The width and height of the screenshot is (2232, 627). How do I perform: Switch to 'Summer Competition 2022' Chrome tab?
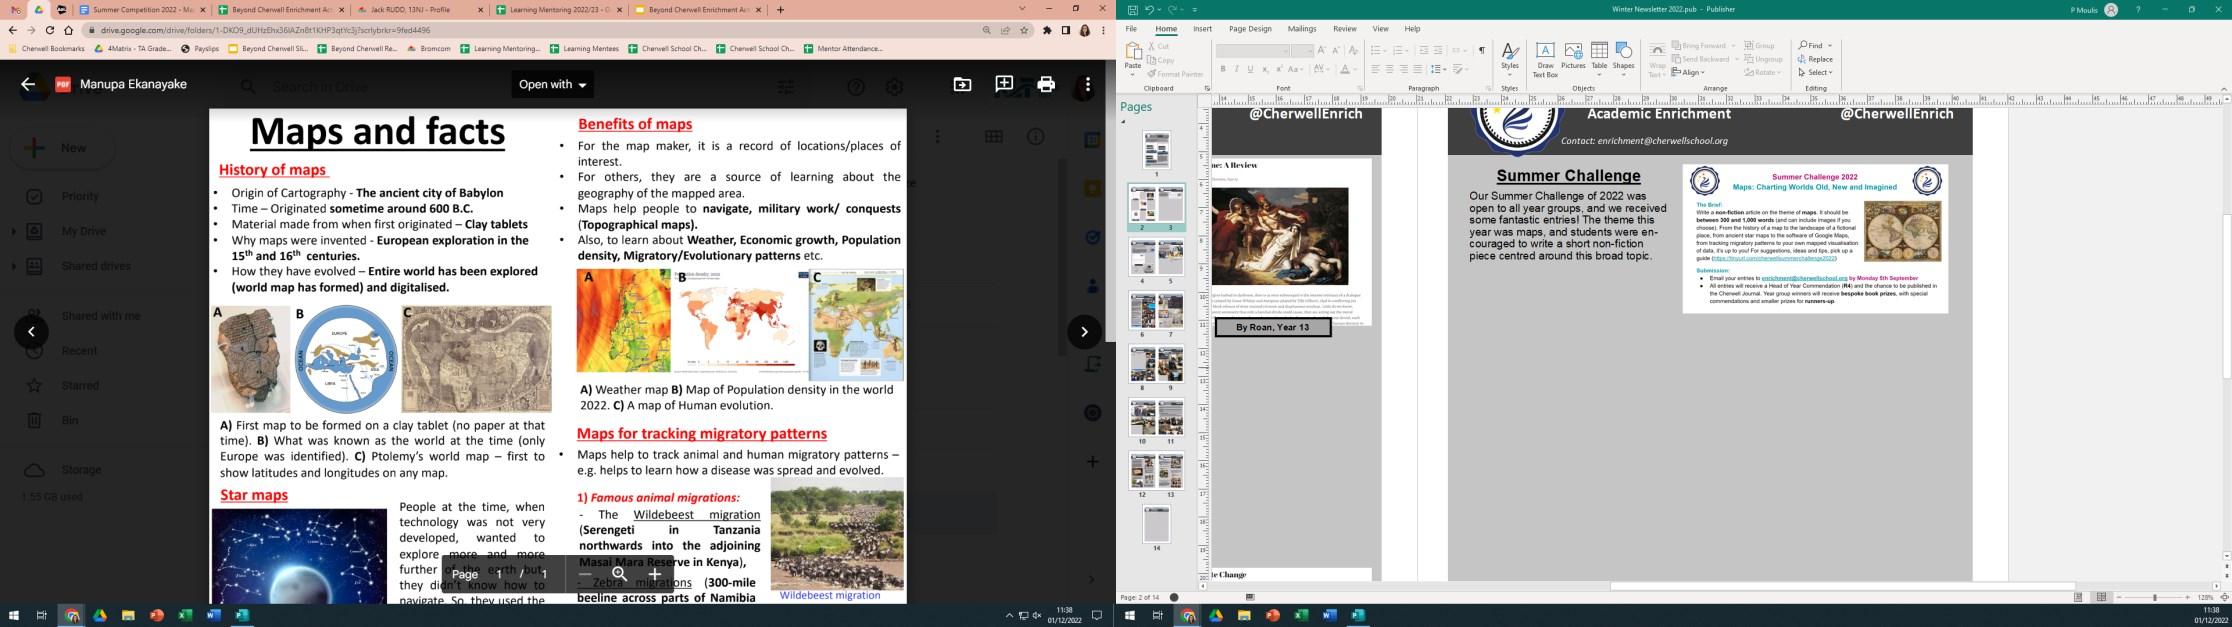click(143, 10)
